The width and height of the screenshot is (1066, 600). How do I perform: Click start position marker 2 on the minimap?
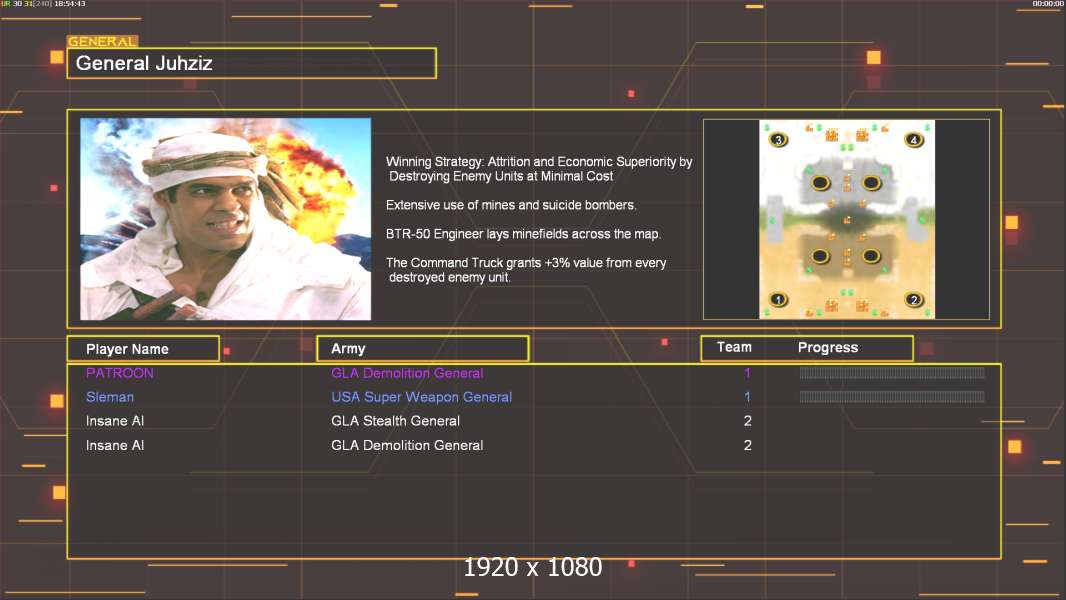coord(914,299)
